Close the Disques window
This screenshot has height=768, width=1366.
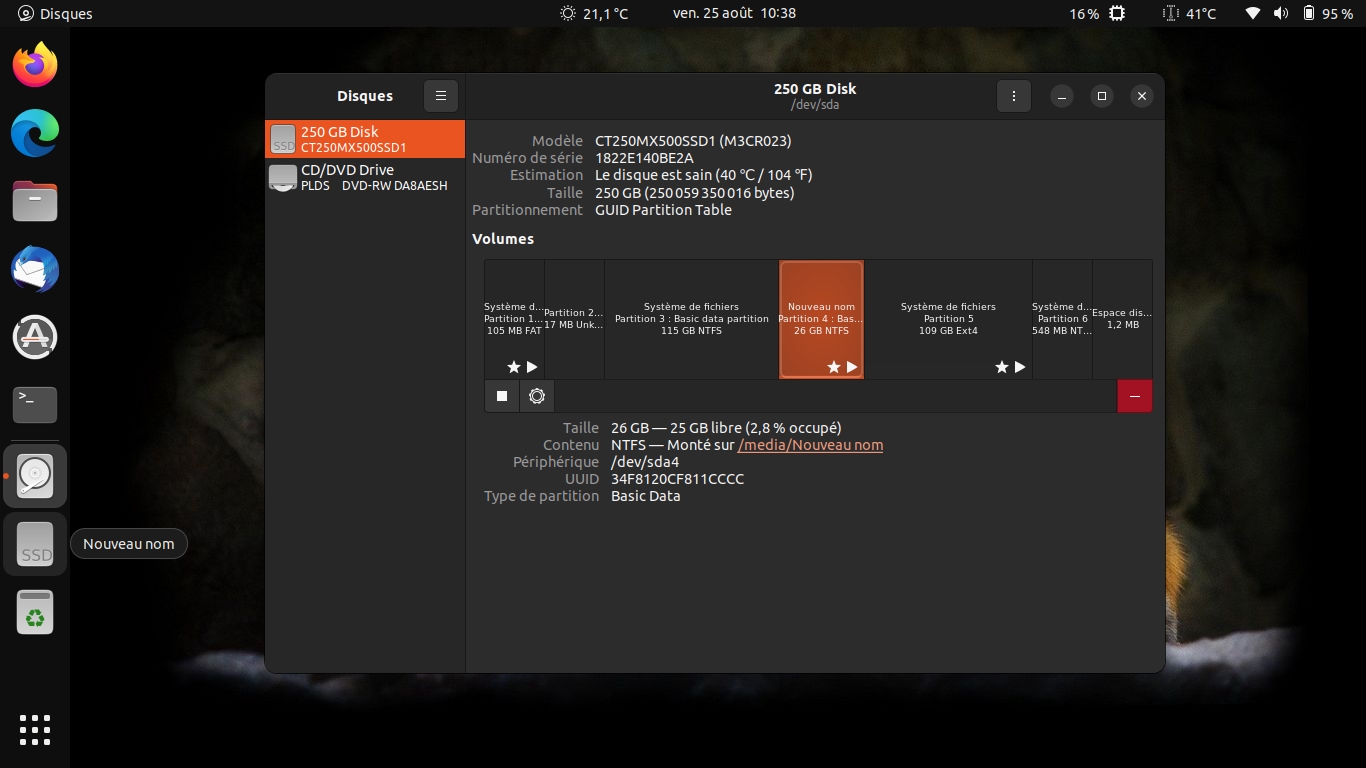1141,96
